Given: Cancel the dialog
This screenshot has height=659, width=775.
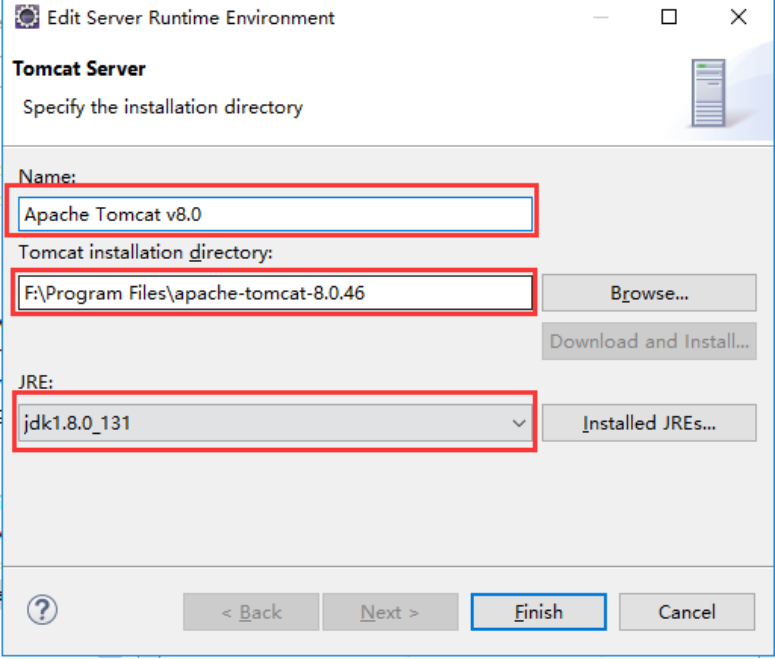Looking at the screenshot, I should (687, 612).
